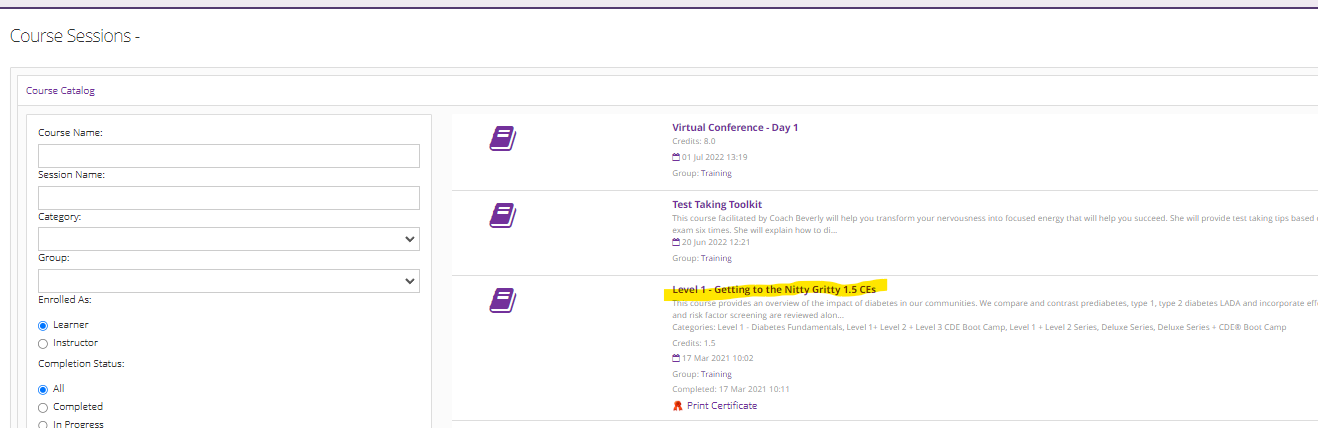Select the Learner radio button
This screenshot has width=1318, height=428.
tap(43, 325)
